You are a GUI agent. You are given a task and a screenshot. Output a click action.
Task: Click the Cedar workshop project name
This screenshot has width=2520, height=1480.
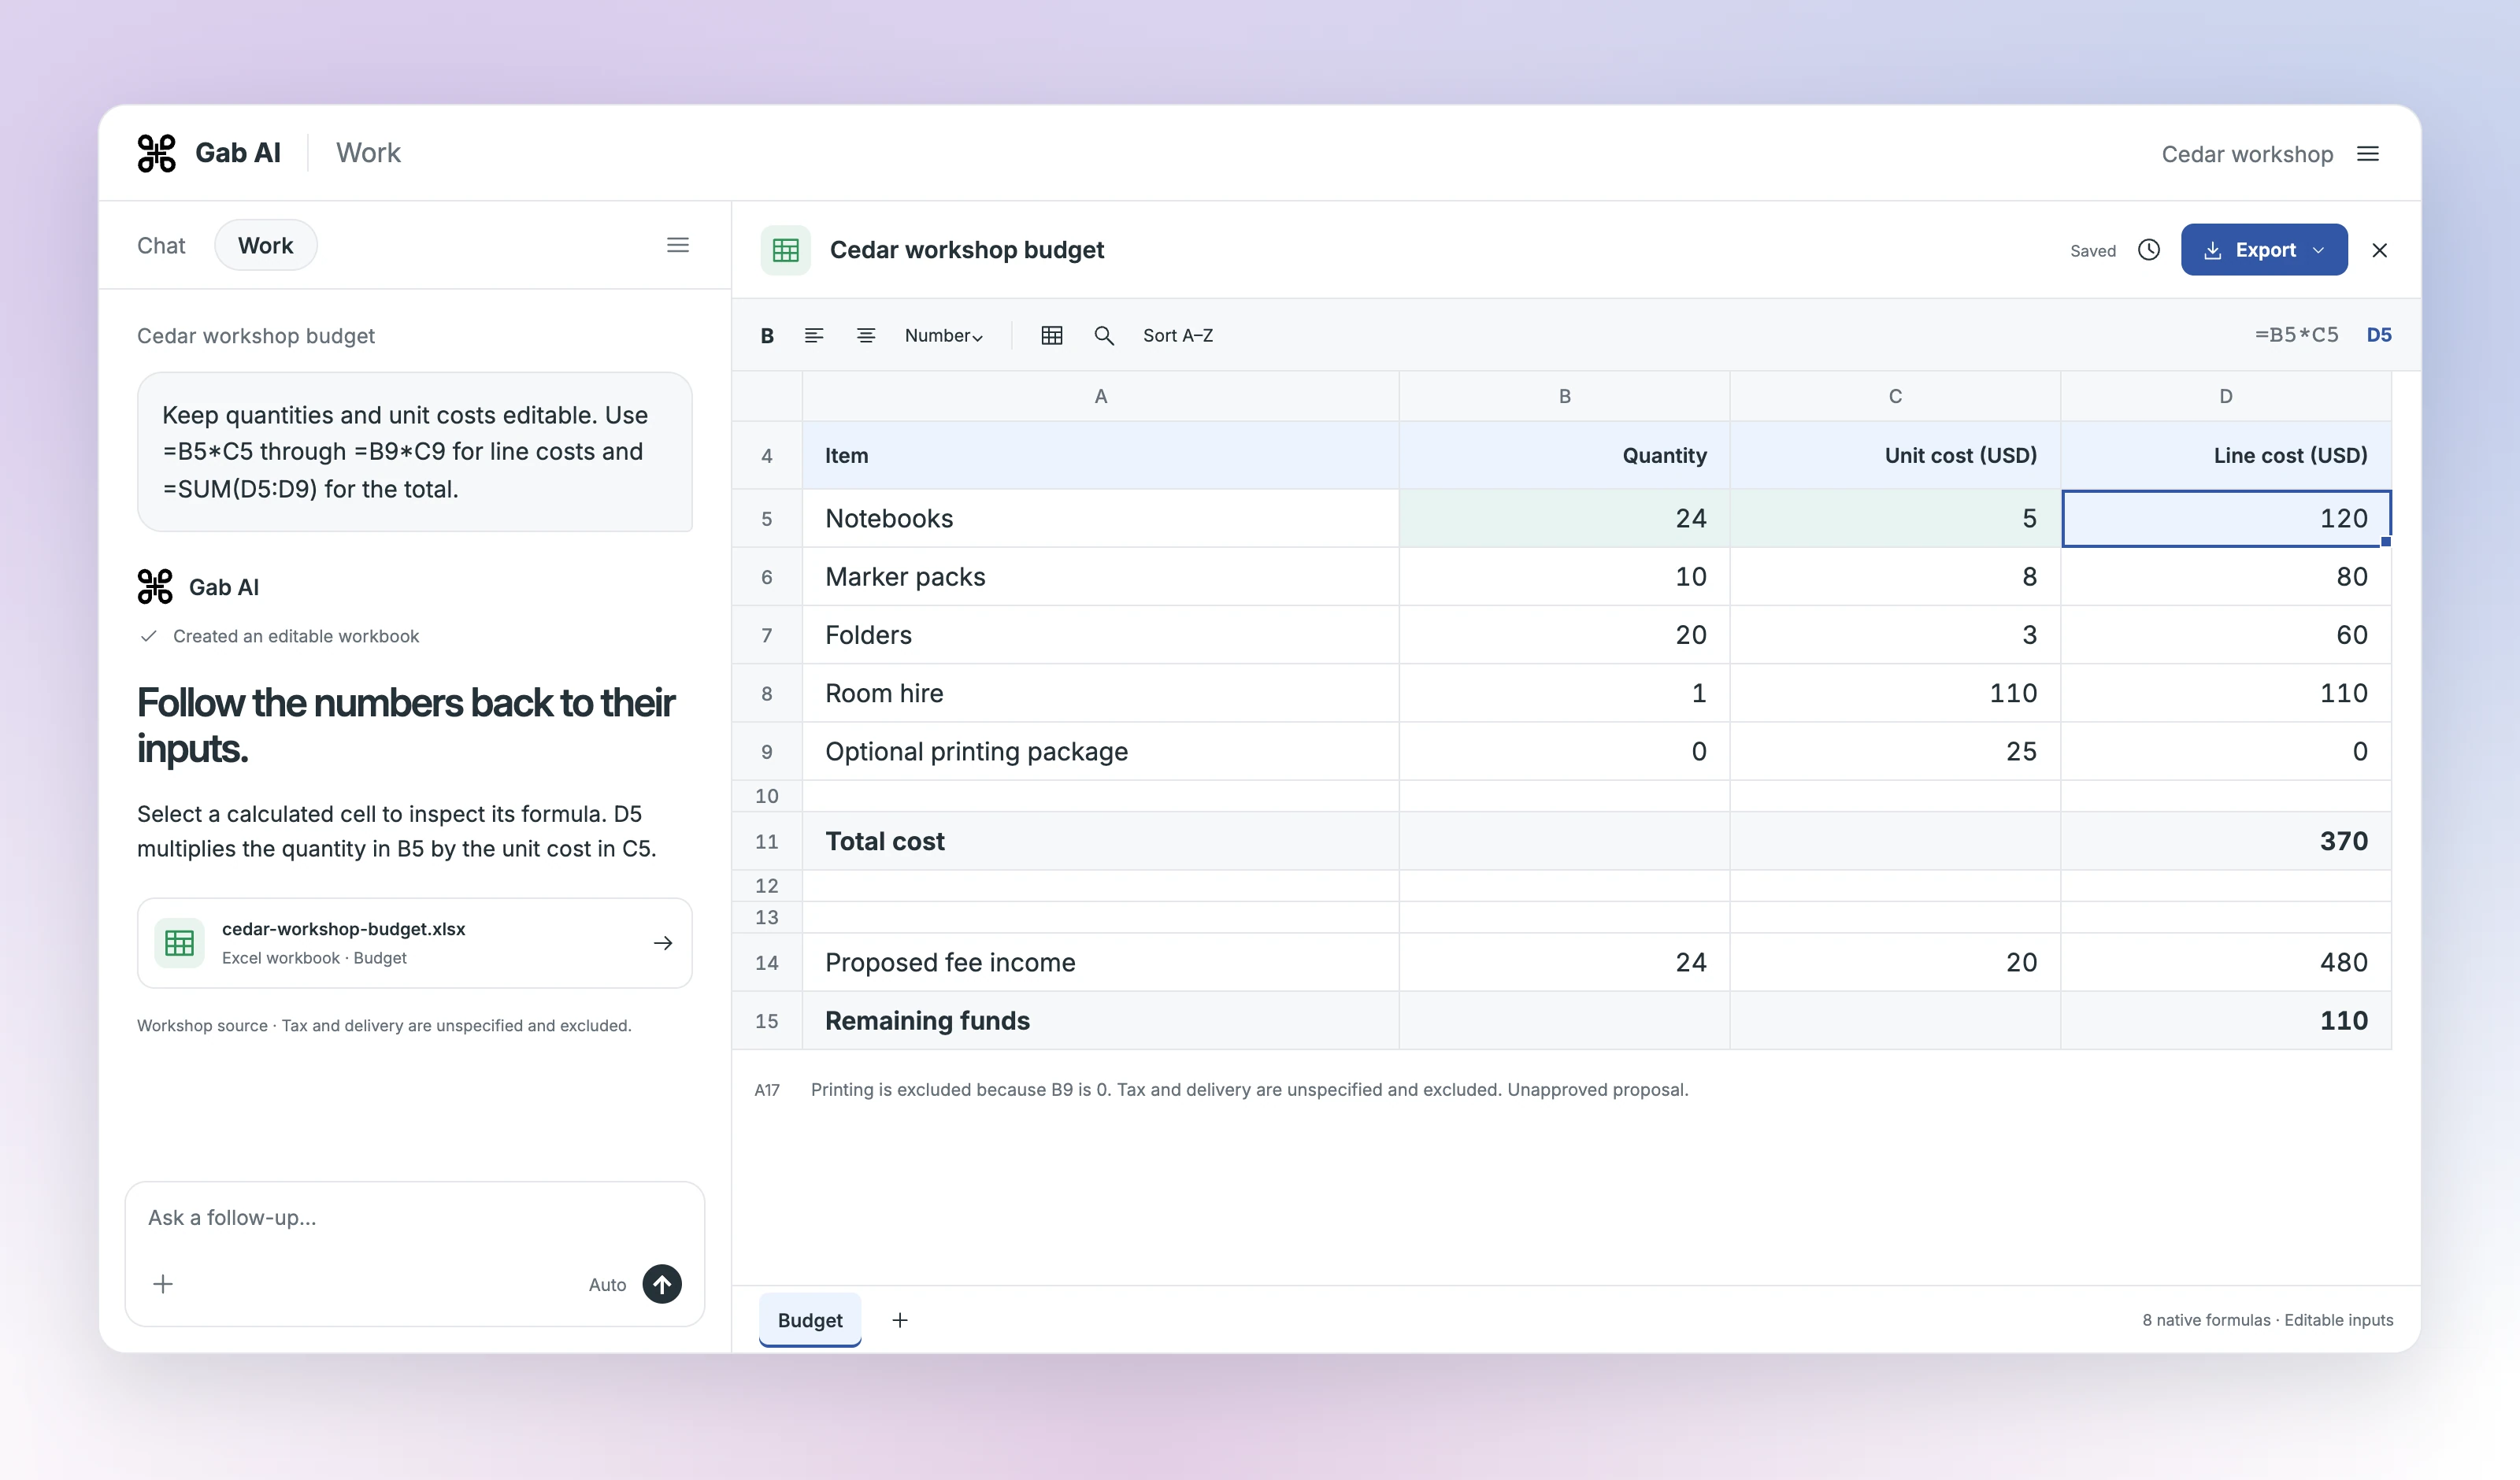2247,154
